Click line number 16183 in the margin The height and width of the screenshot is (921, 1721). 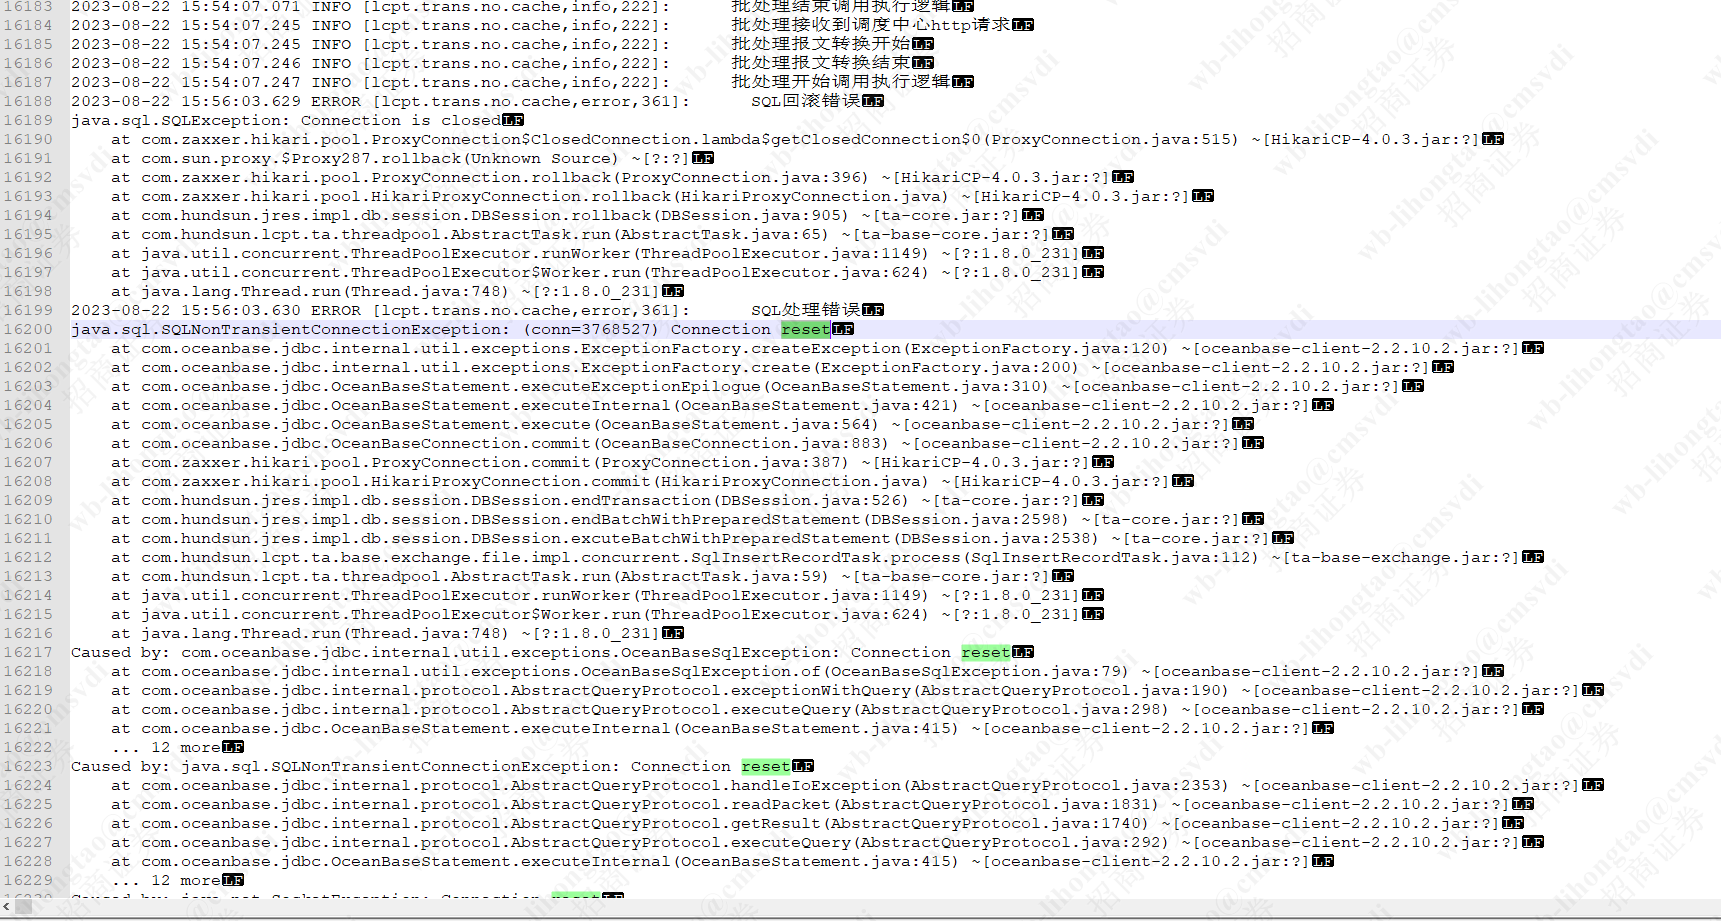coord(28,6)
